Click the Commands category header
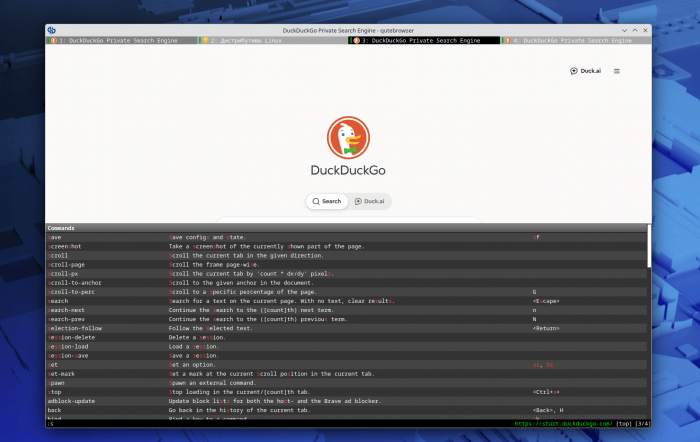700x442 pixels. click(x=347, y=228)
